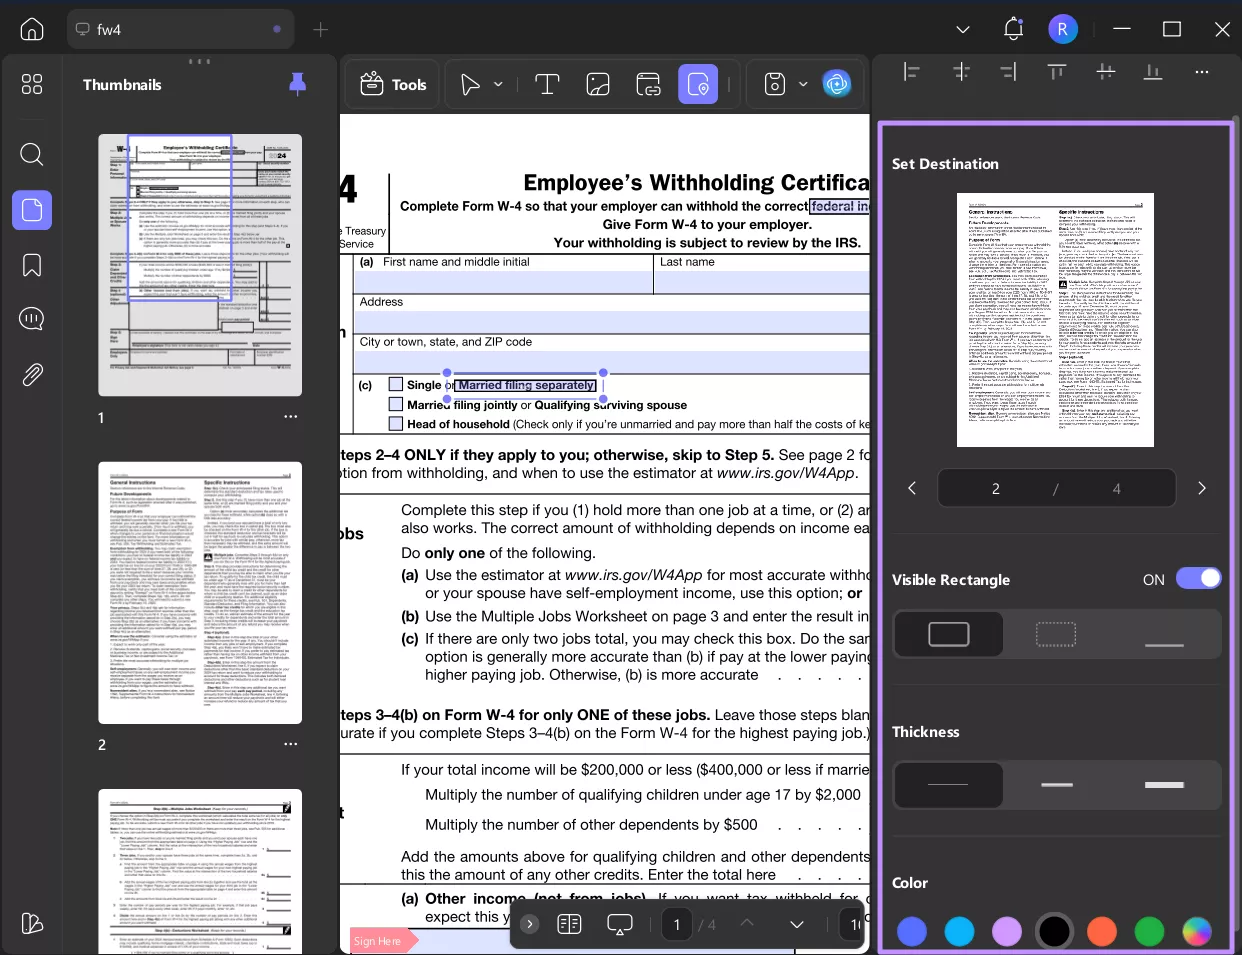The height and width of the screenshot is (955, 1242).
Task: Select the dashed rectangle border style
Action: pyautogui.click(x=1056, y=634)
